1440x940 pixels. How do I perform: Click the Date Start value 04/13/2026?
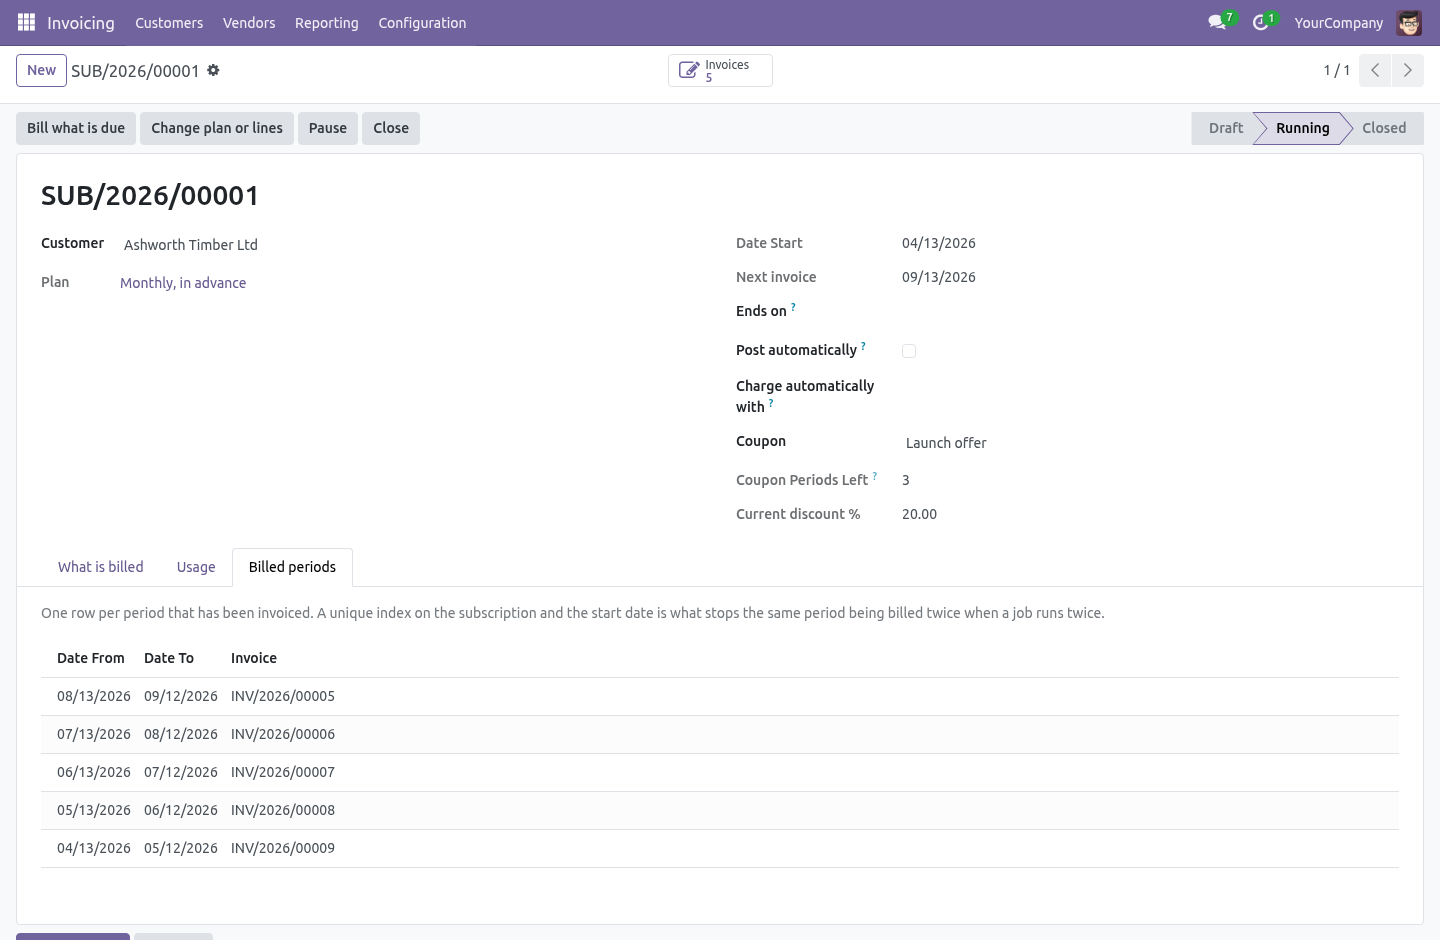(939, 243)
